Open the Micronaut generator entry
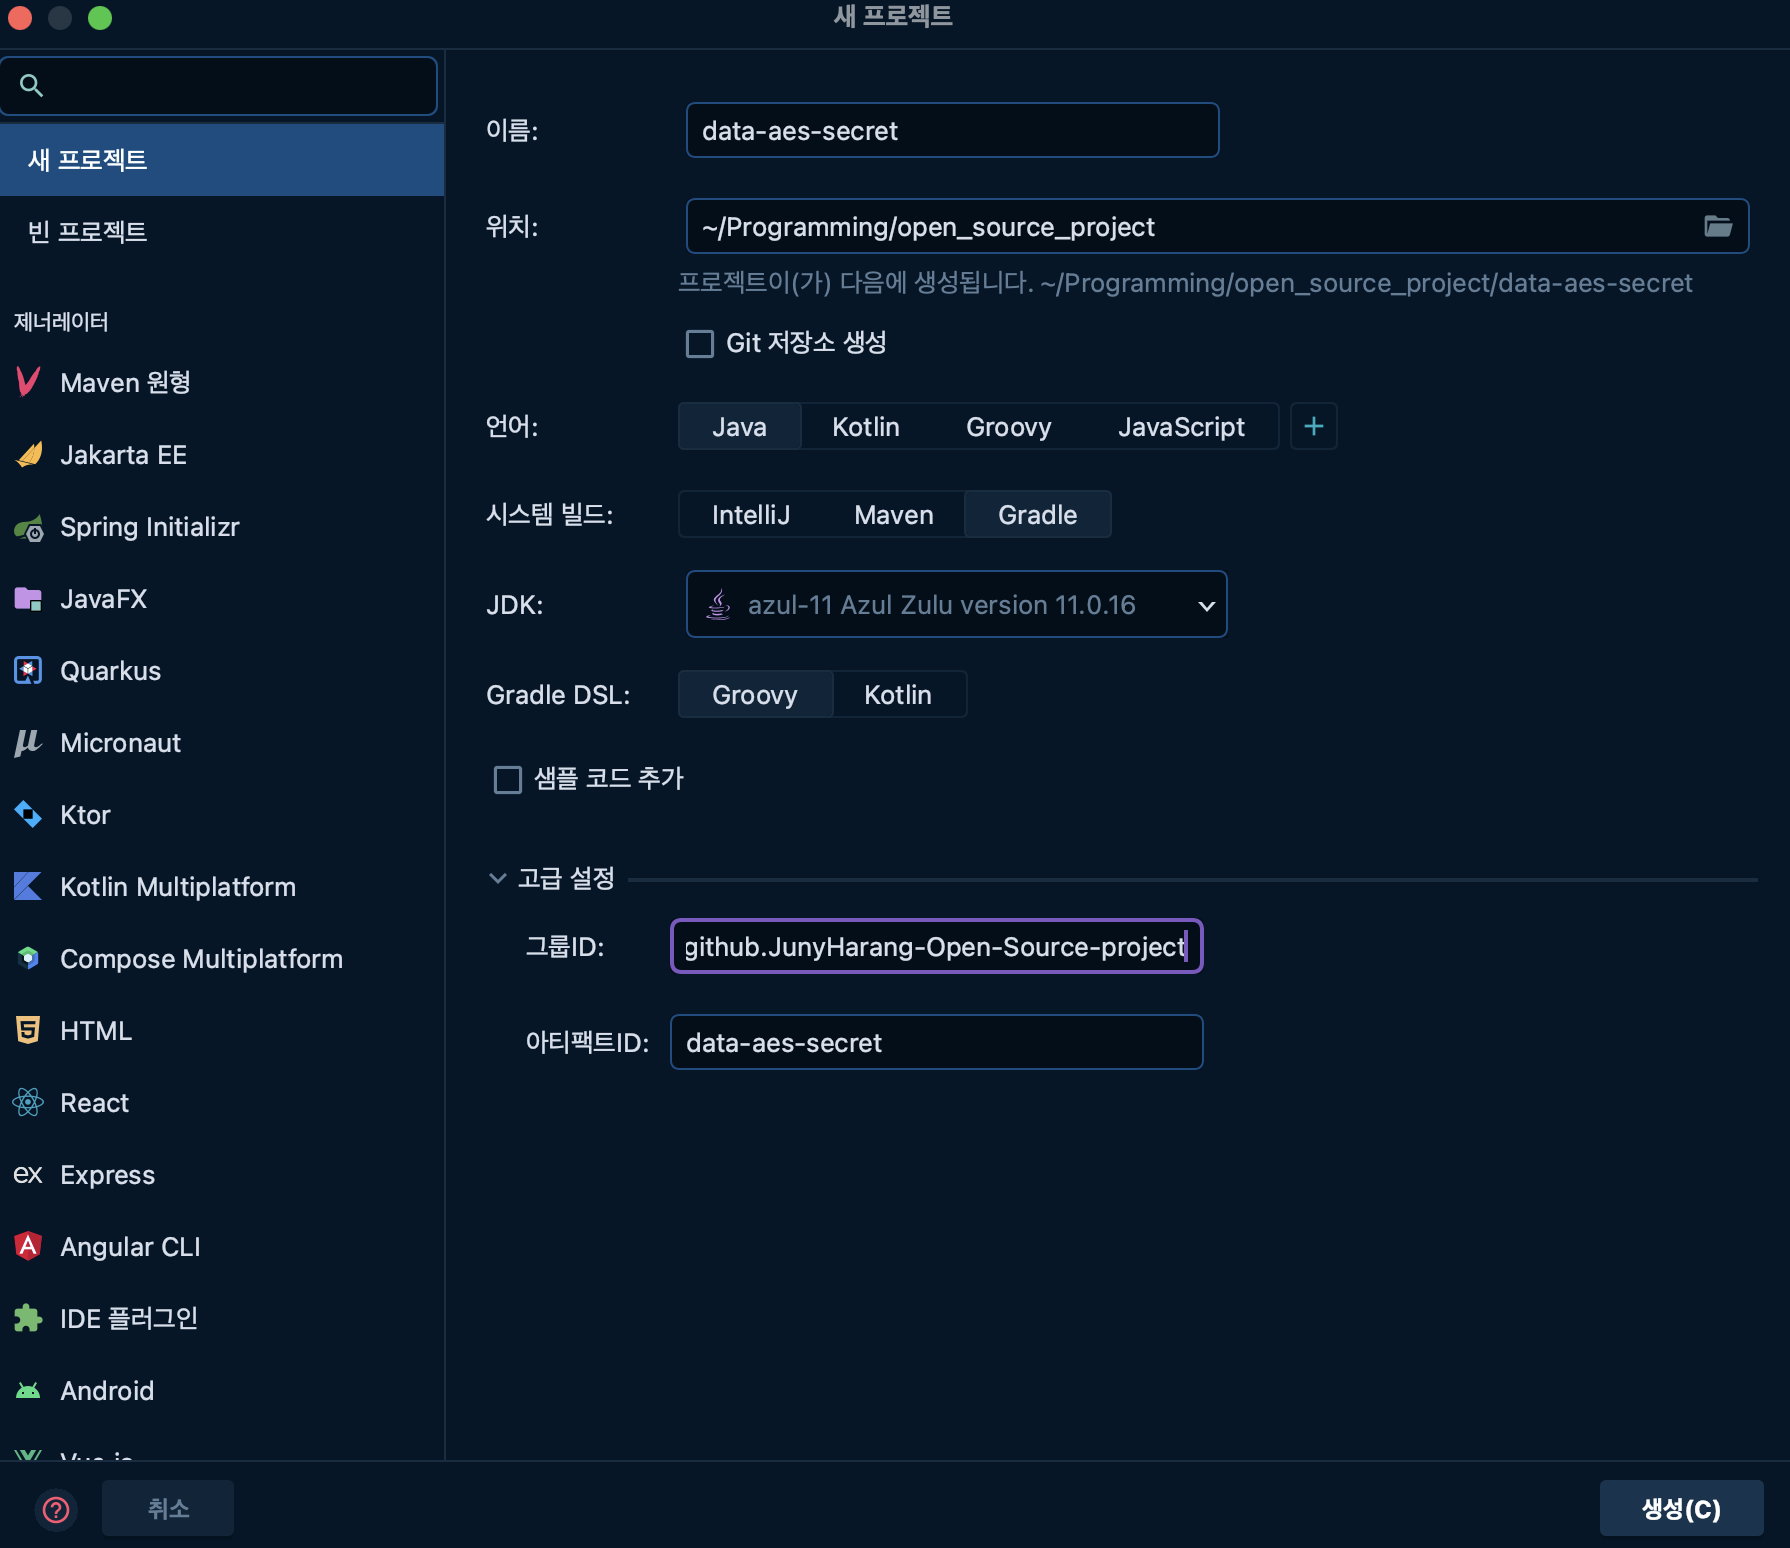This screenshot has height=1548, width=1790. (x=222, y=743)
